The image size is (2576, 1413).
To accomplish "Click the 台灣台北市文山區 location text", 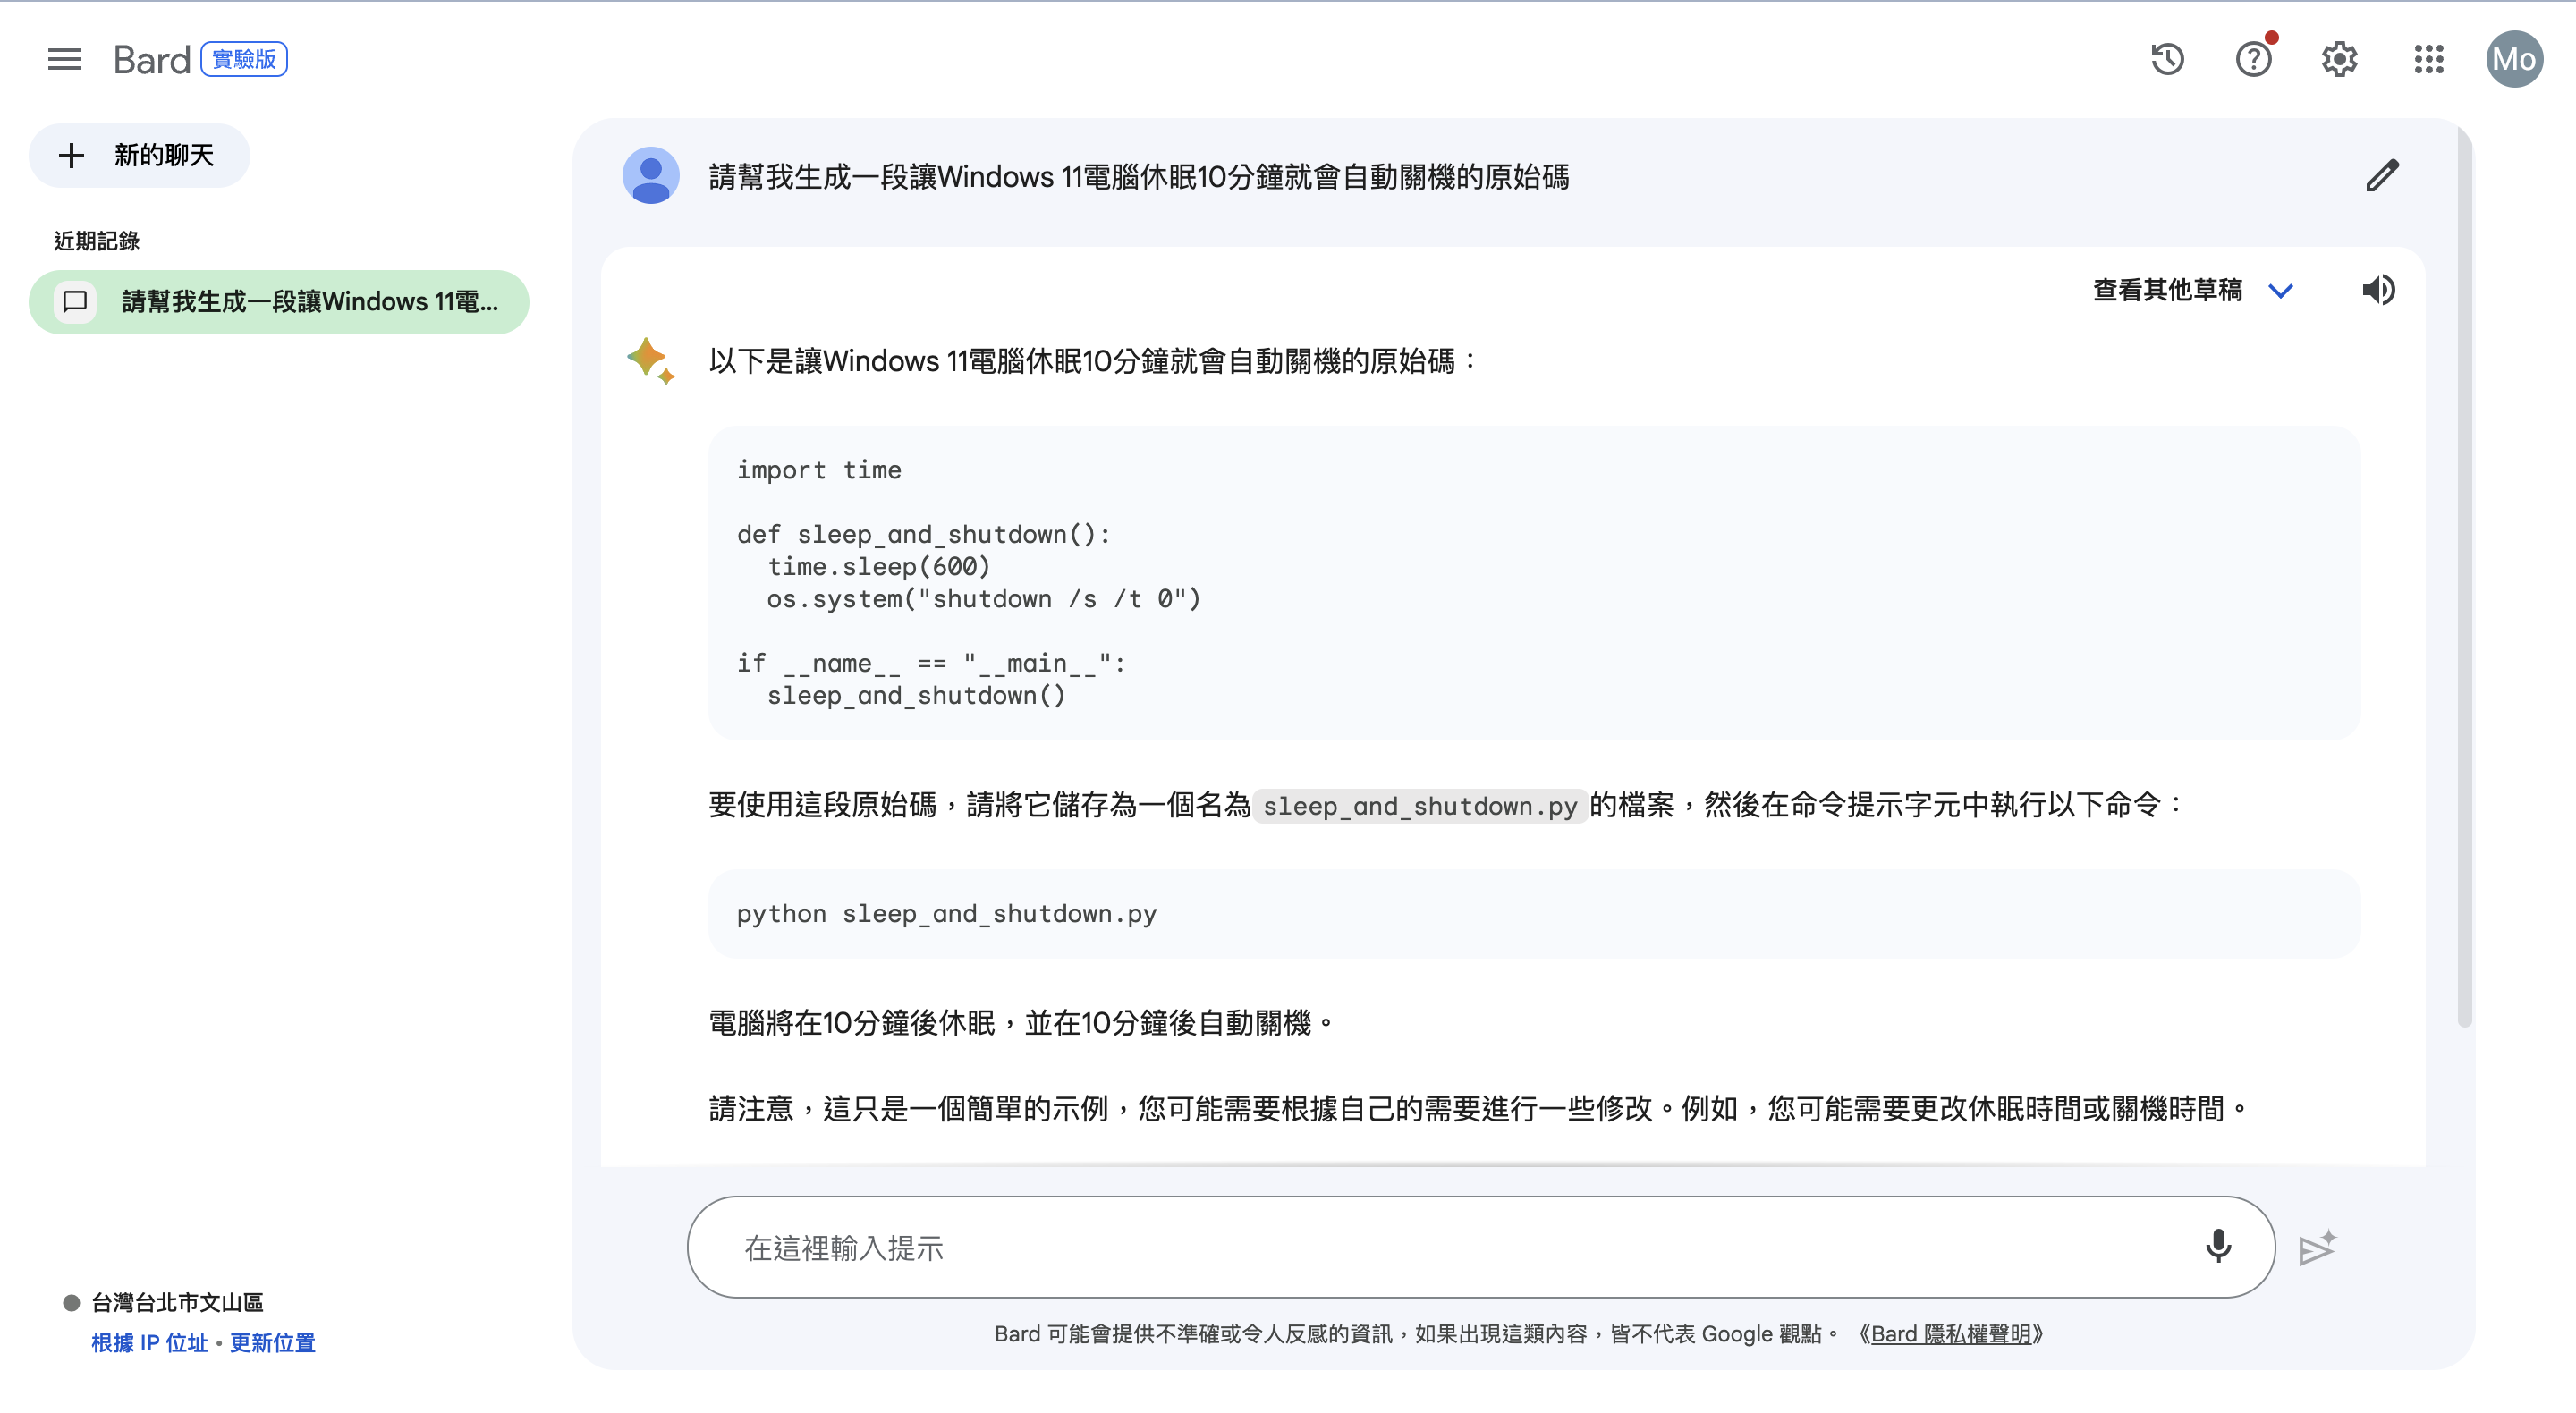I will coord(177,1302).
